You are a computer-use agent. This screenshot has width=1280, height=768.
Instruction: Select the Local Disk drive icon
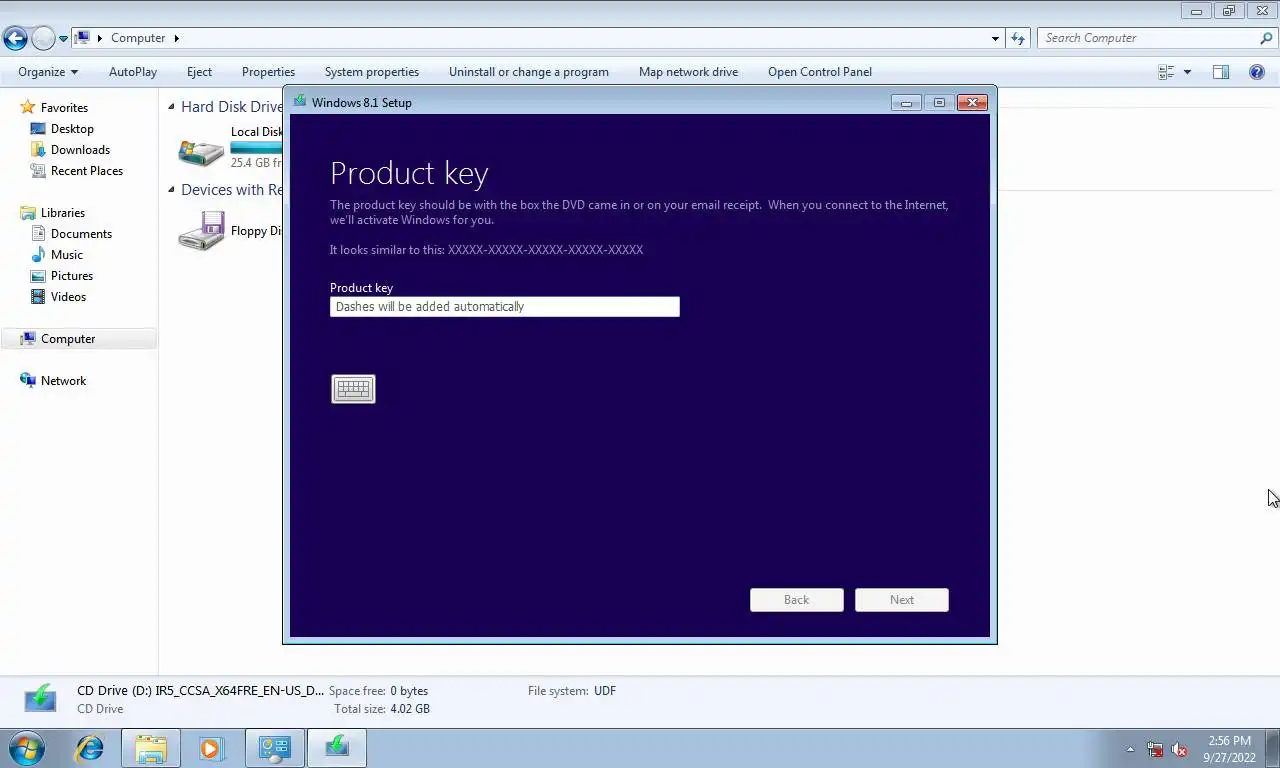click(x=201, y=150)
